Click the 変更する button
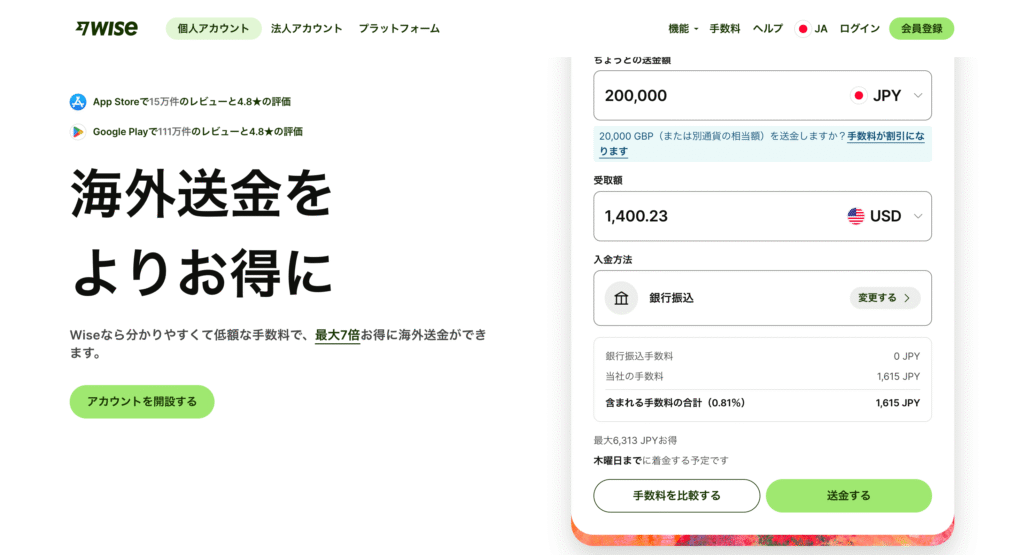 coord(884,298)
